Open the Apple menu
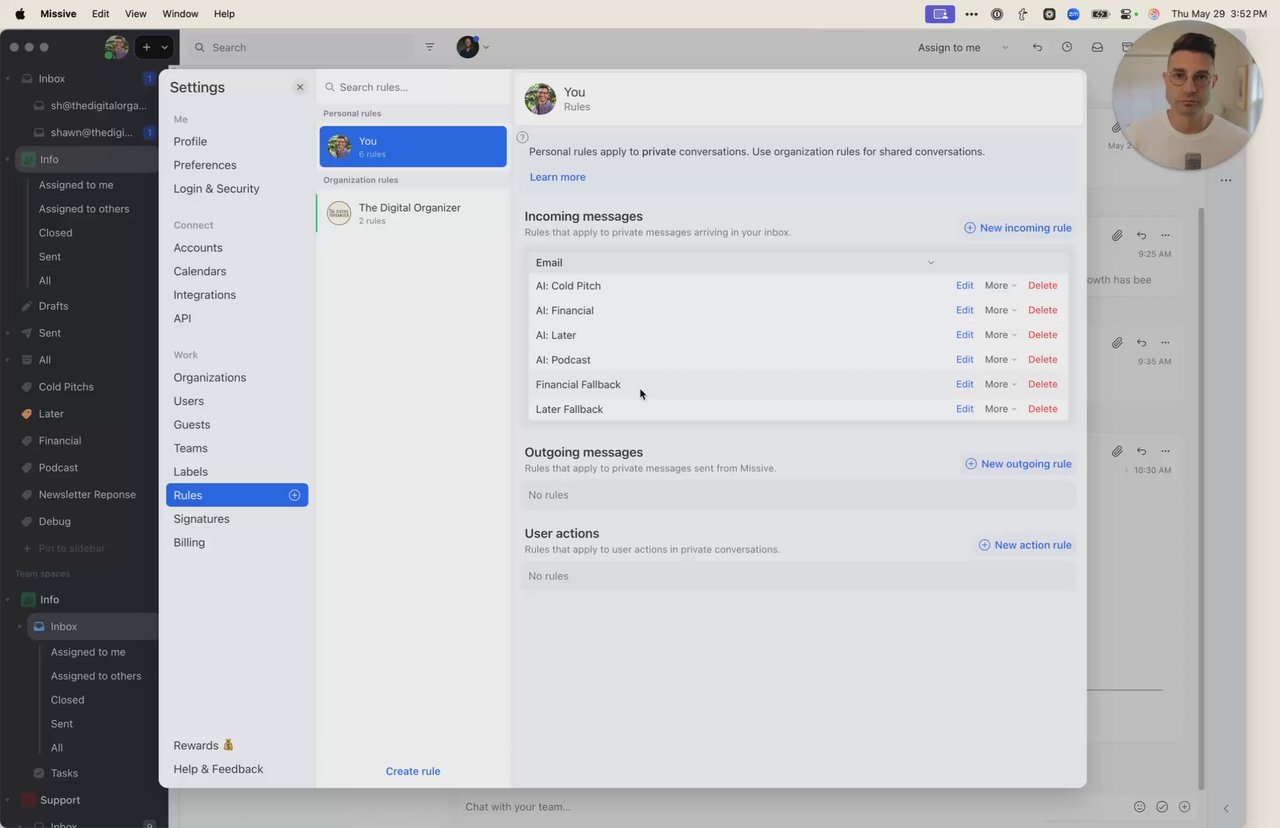The width and height of the screenshot is (1280, 828). (x=19, y=14)
